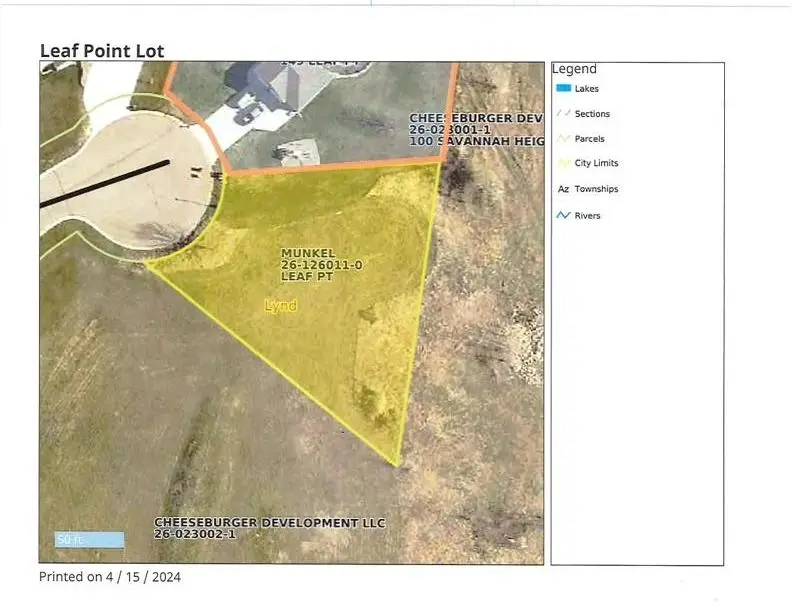Click the Townships 'Az' legend icon
The height and width of the screenshot is (612, 792).
click(563, 189)
